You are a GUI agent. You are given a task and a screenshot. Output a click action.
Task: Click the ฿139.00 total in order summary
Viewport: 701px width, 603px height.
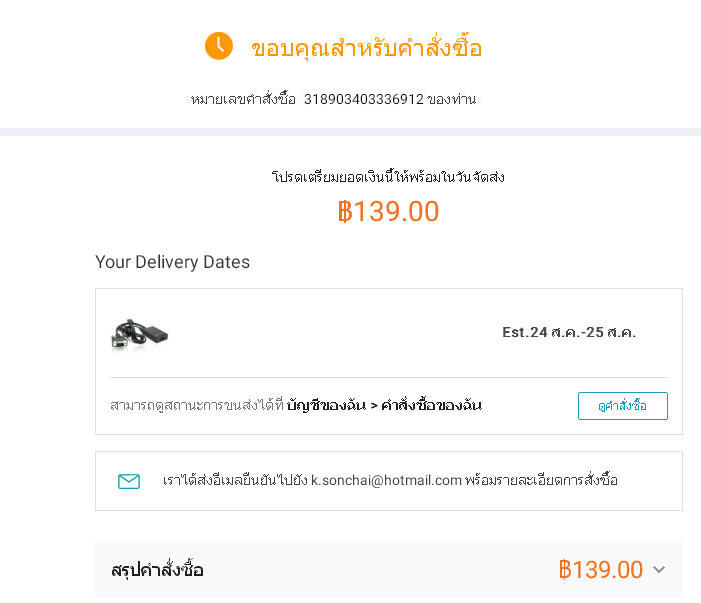[x=600, y=570]
